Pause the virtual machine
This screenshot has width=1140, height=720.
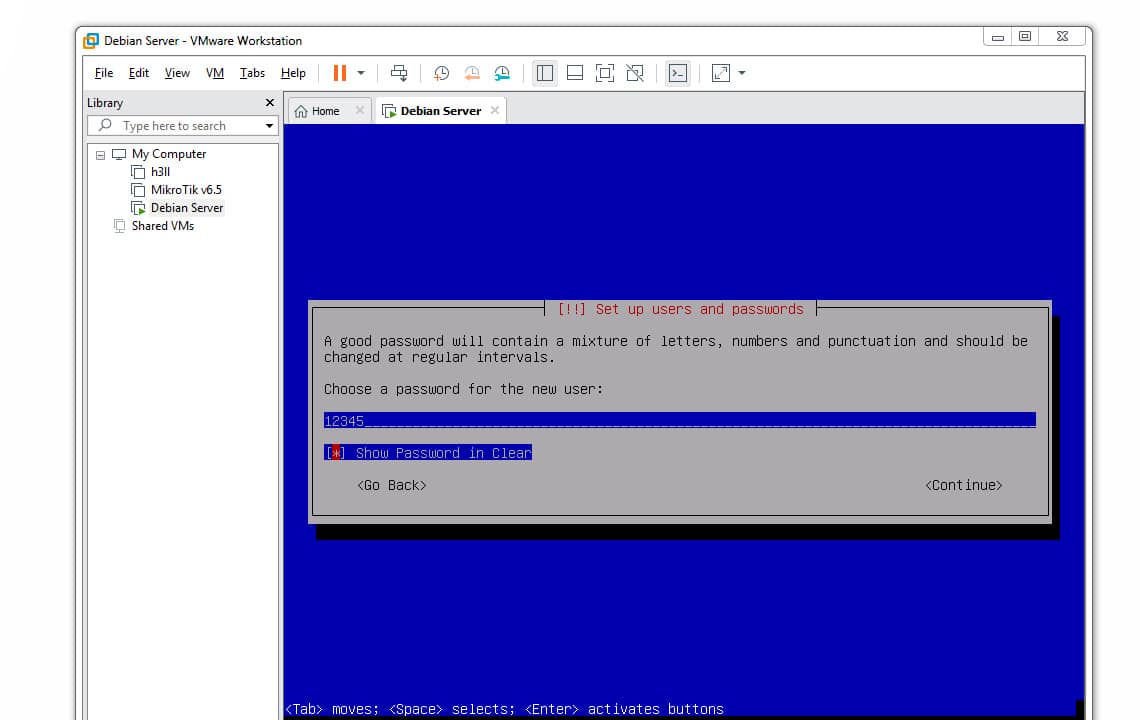340,73
